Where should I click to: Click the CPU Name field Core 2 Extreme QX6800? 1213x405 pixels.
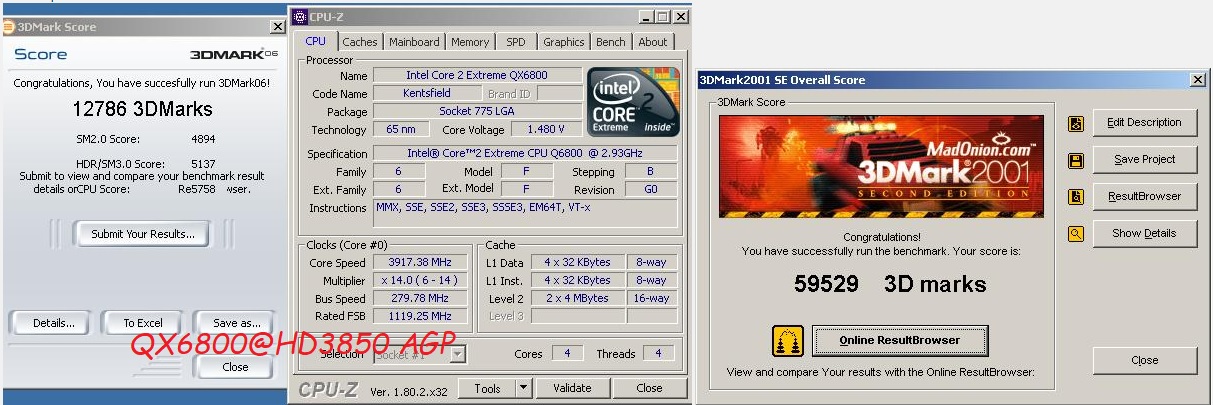tap(477, 75)
